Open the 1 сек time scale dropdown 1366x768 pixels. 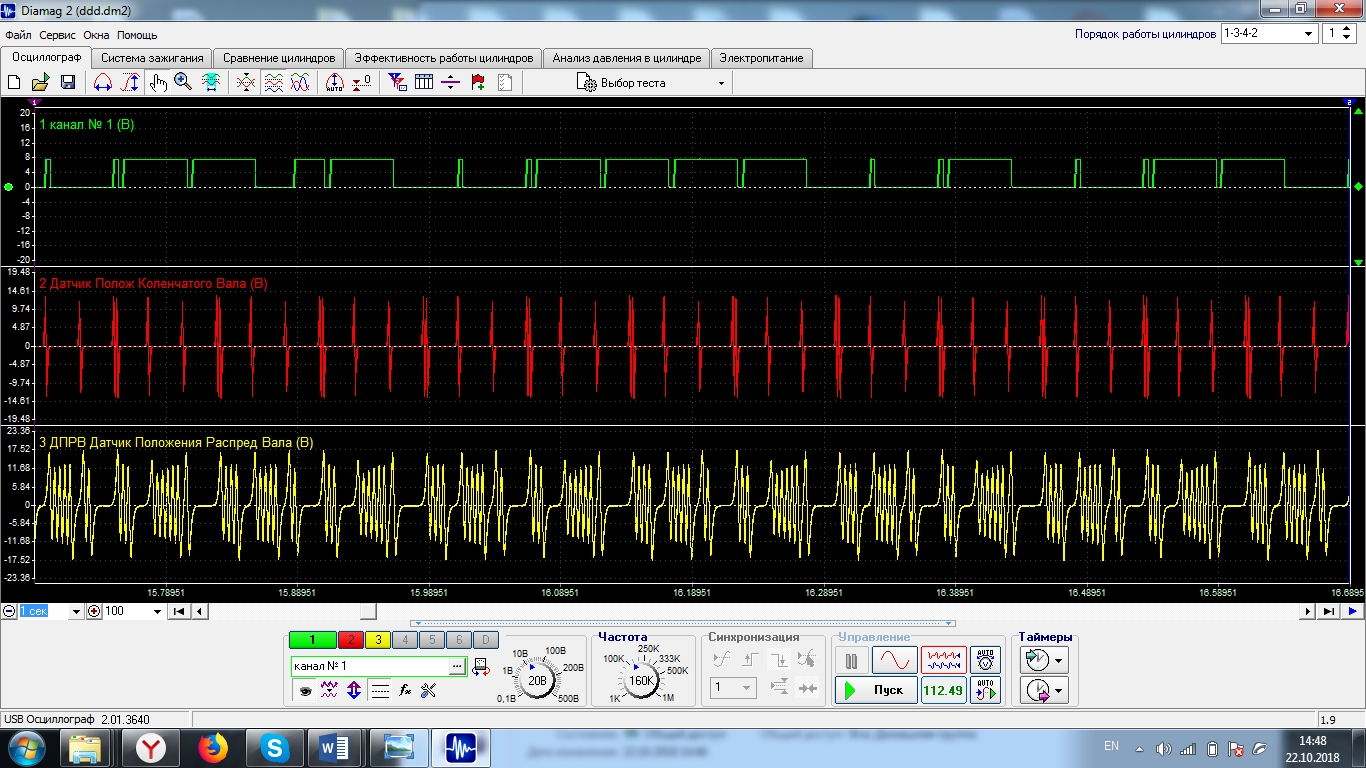(x=75, y=611)
